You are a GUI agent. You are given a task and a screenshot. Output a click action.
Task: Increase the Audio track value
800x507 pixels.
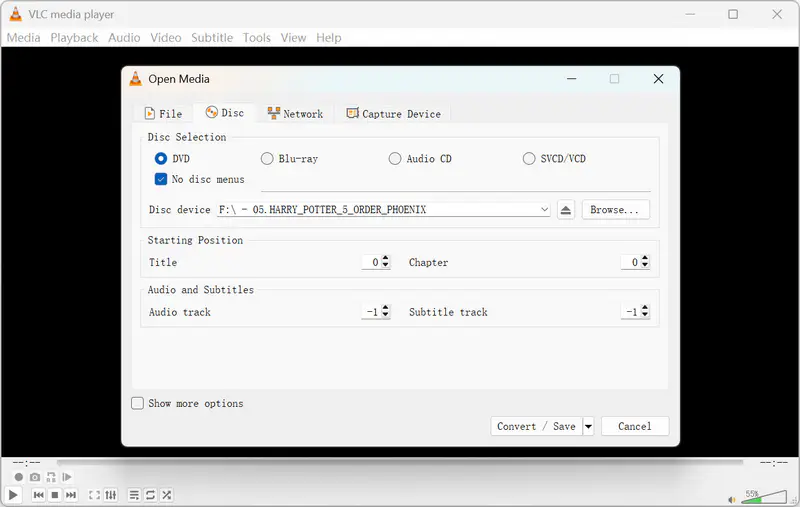tap(386, 308)
